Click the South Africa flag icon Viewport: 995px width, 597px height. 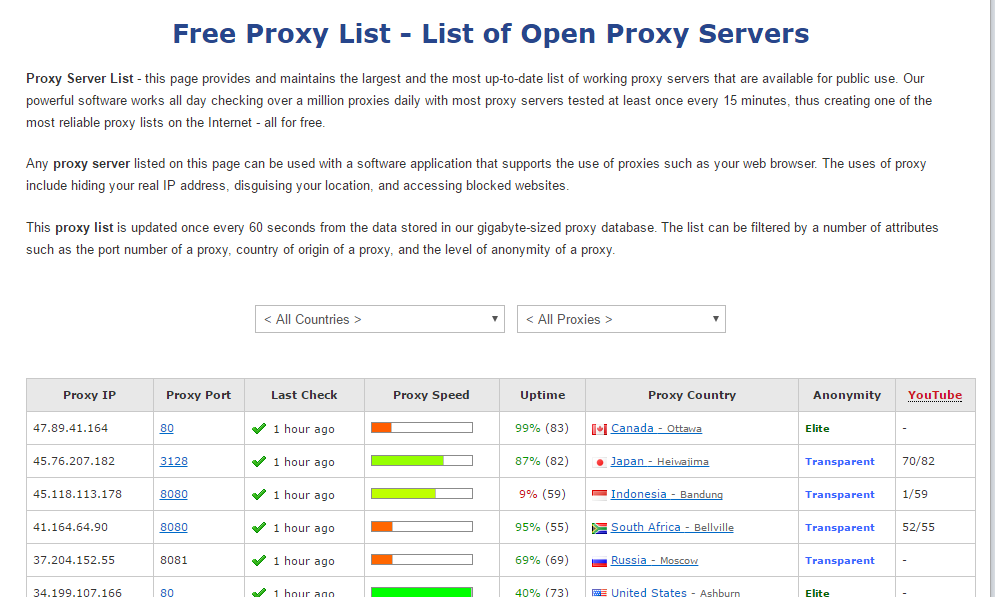[599, 528]
